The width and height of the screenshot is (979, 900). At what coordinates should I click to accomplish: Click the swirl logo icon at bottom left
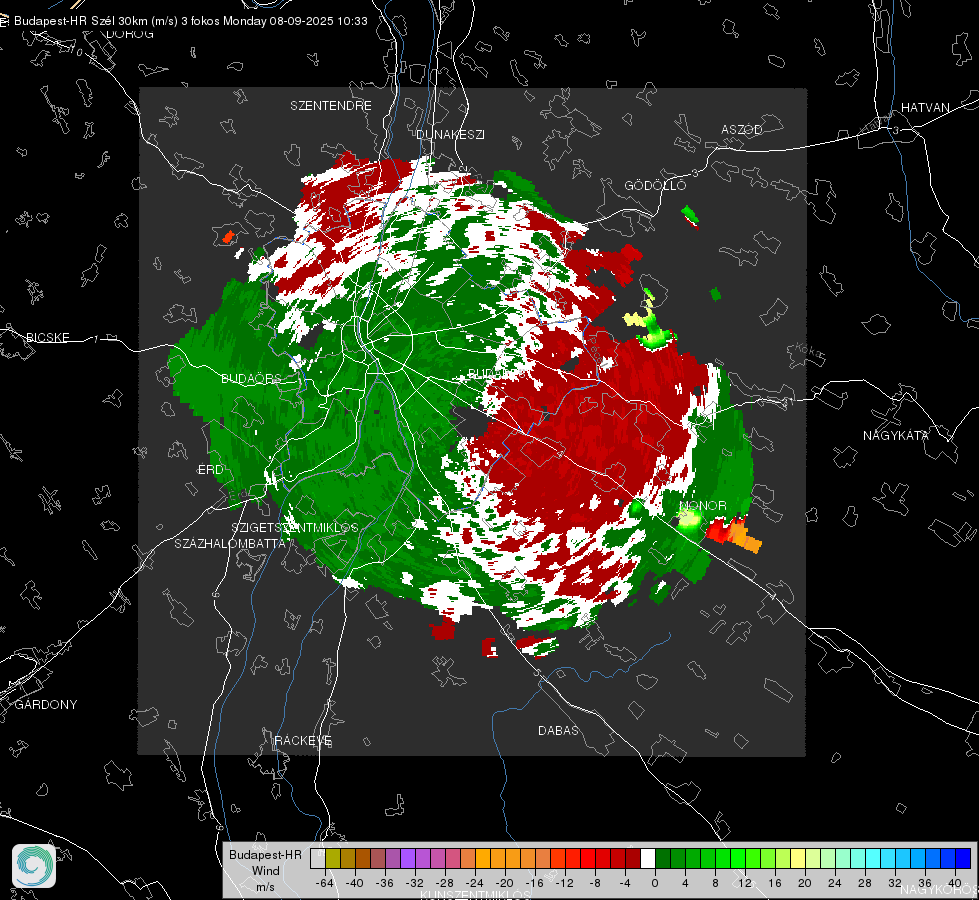[34, 866]
